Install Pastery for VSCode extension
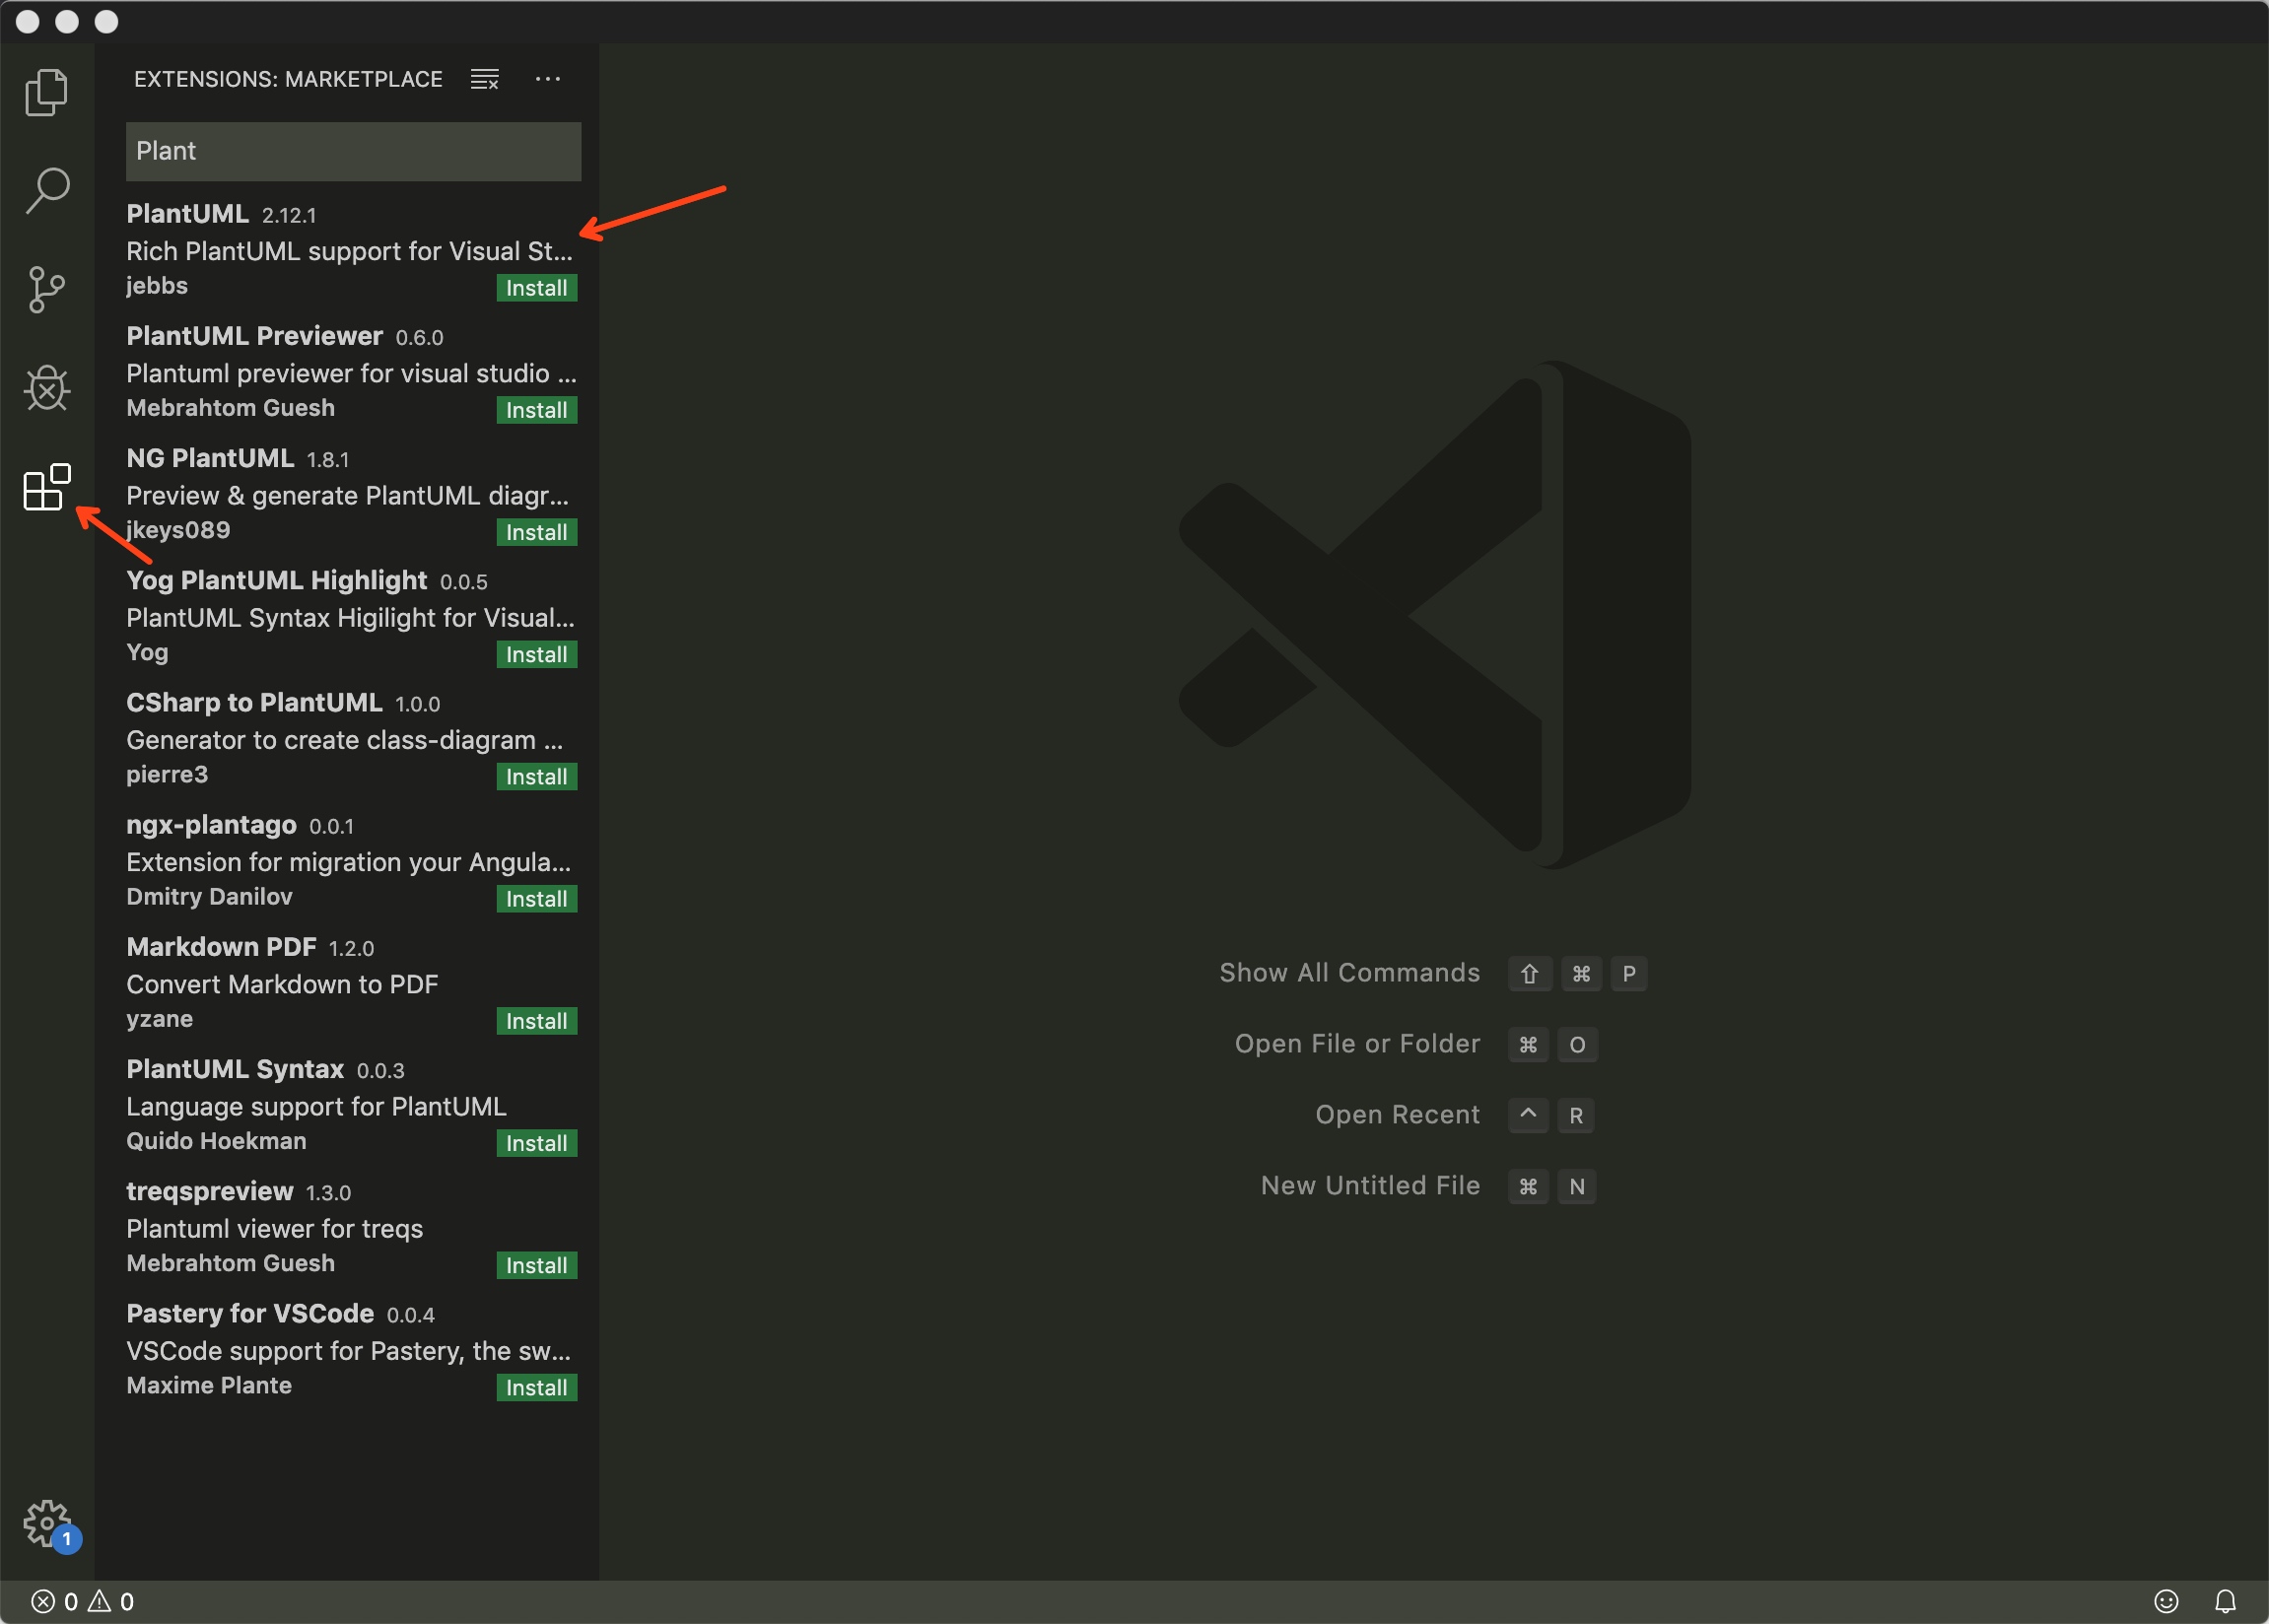The image size is (2269, 1624). (537, 1387)
